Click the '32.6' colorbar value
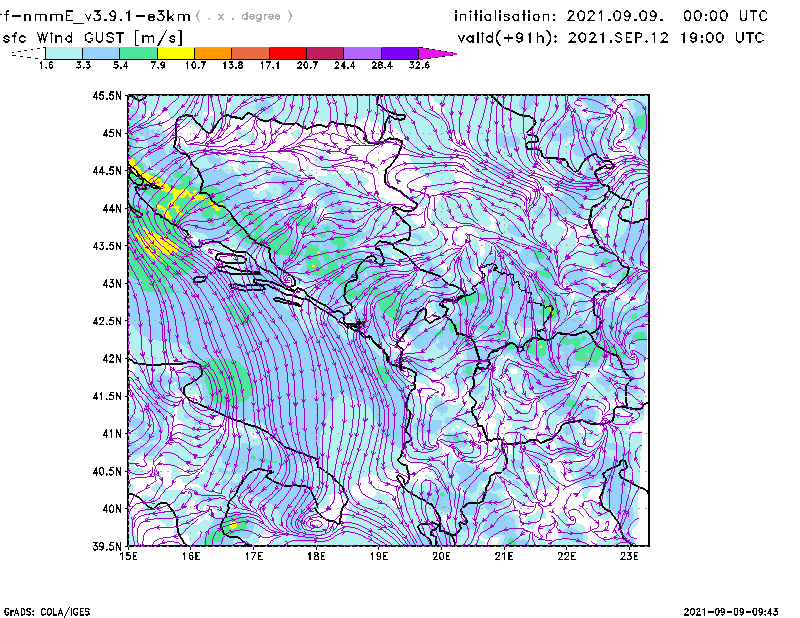Viewport: 800px width, 618px height. [419, 65]
